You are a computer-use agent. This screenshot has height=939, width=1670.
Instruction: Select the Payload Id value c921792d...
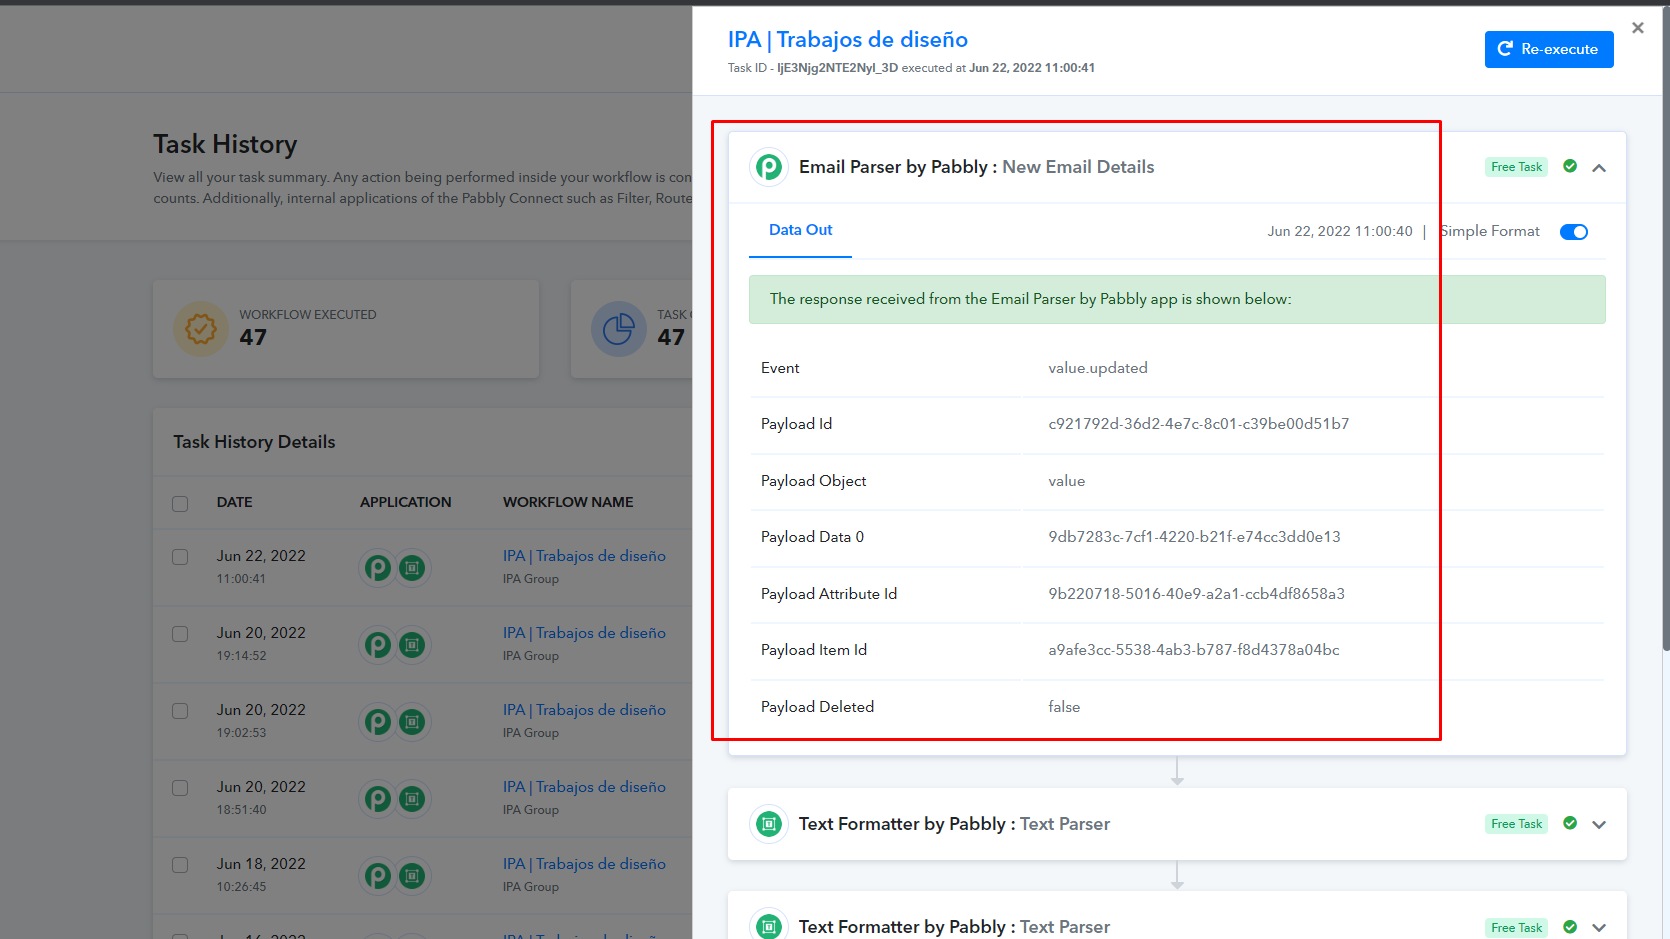pyautogui.click(x=1198, y=424)
